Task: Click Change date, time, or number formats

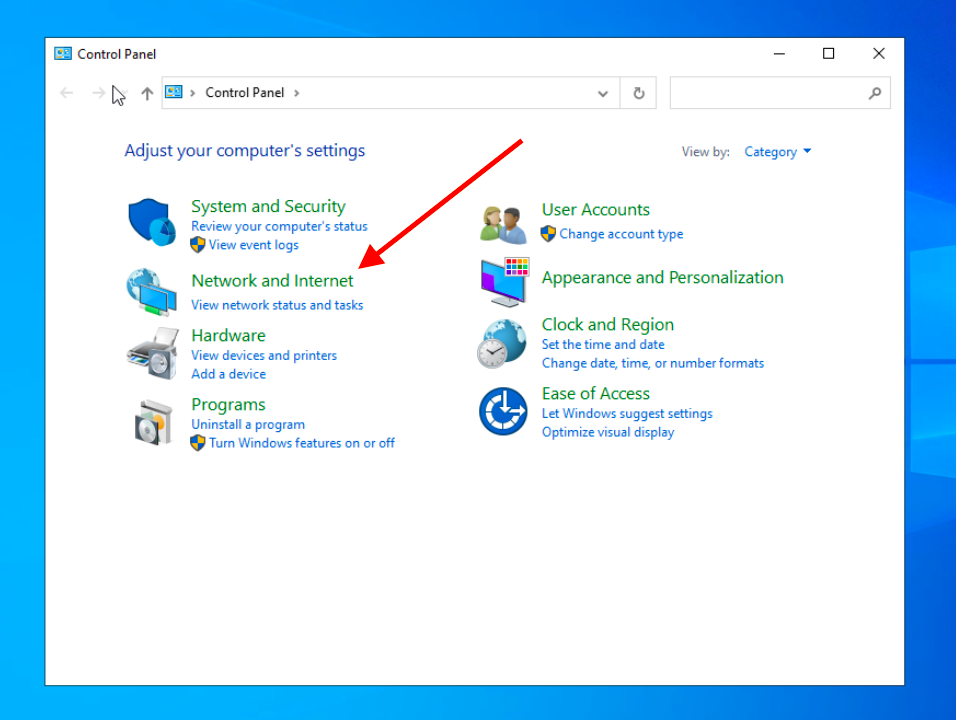Action: 652,363
